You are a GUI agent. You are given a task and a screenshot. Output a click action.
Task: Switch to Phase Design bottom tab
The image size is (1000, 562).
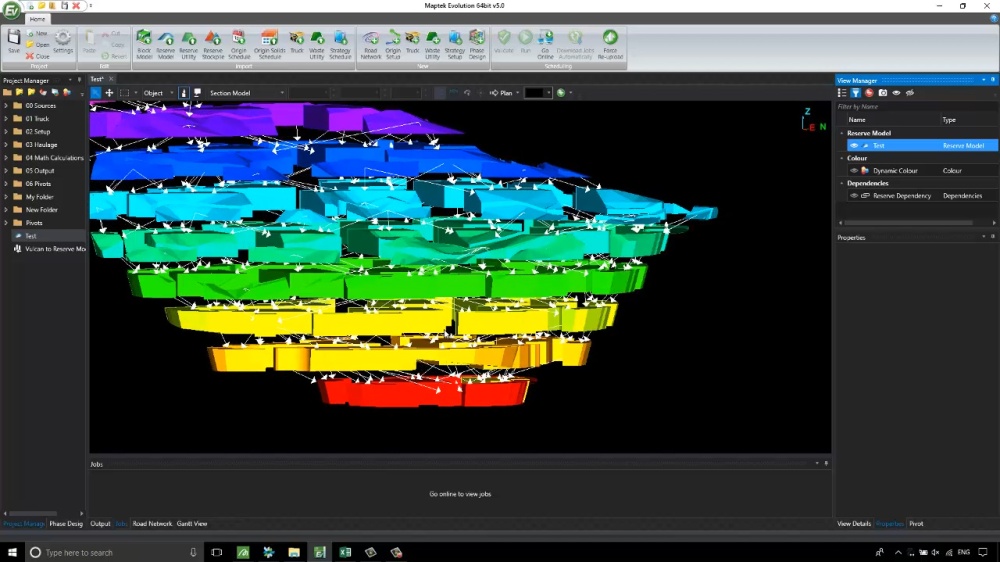click(66, 524)
